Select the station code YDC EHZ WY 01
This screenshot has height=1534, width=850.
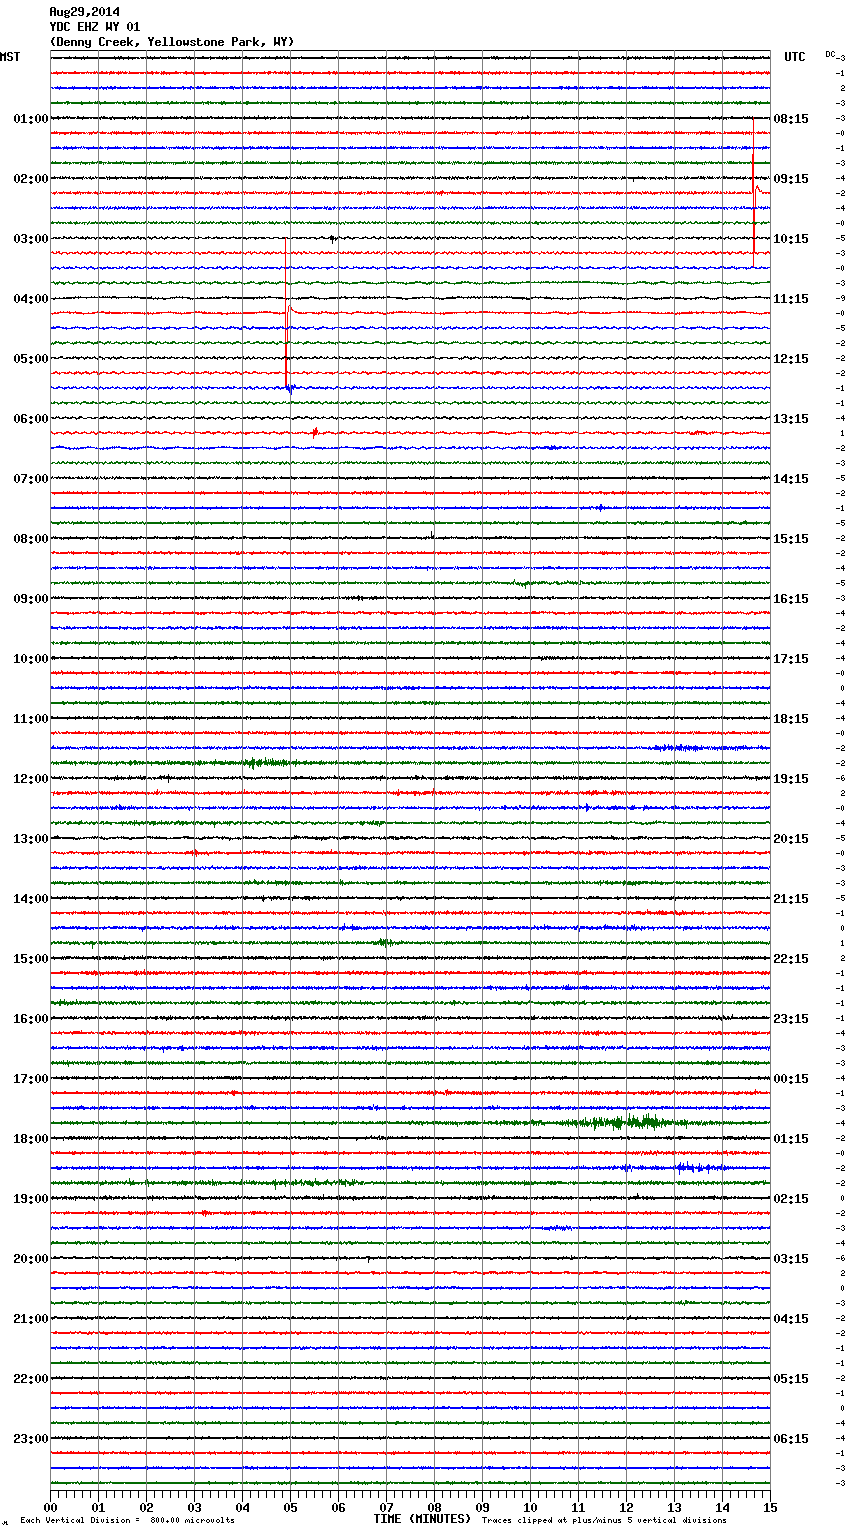click(95, 27)
